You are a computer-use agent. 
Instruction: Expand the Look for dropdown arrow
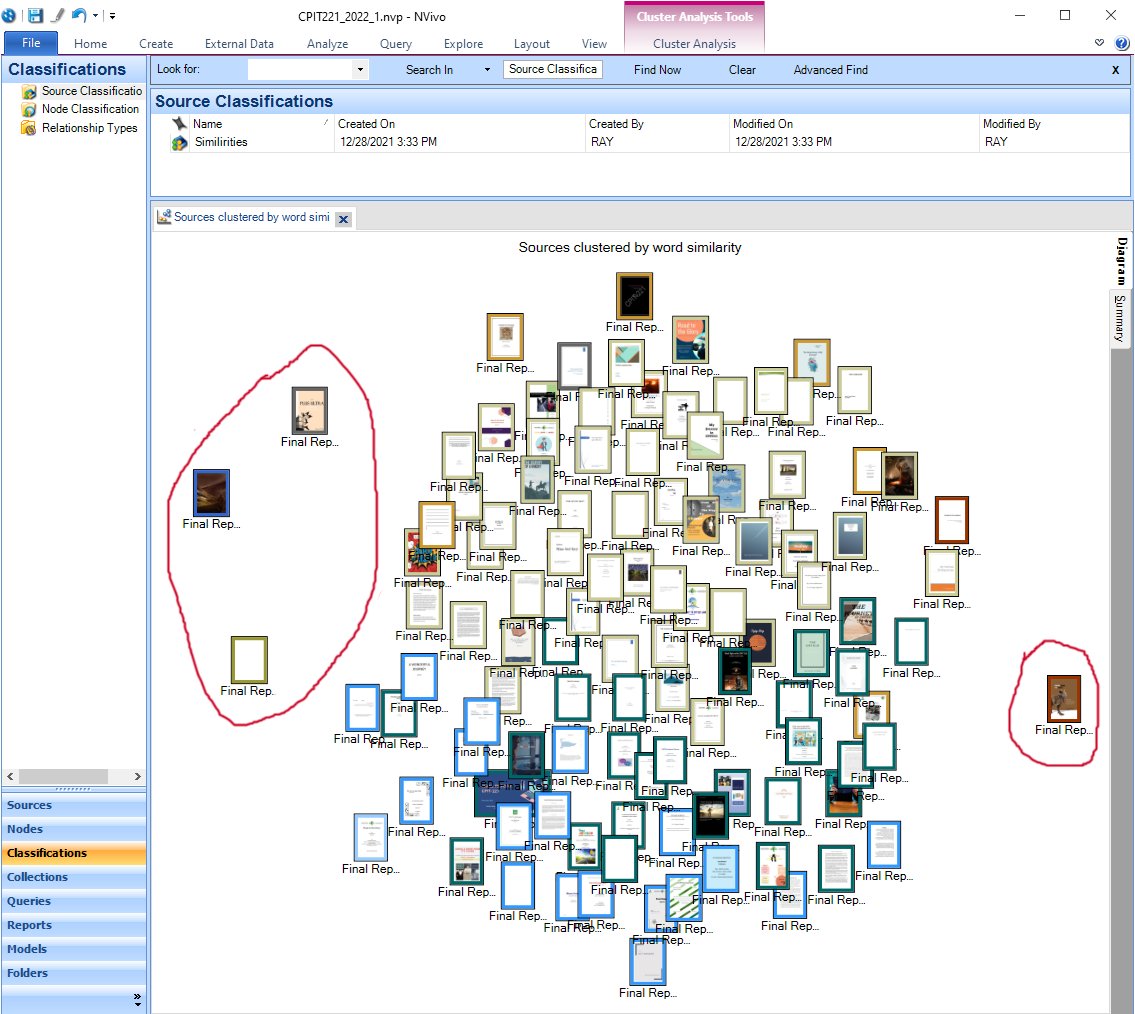click(360, 69)
